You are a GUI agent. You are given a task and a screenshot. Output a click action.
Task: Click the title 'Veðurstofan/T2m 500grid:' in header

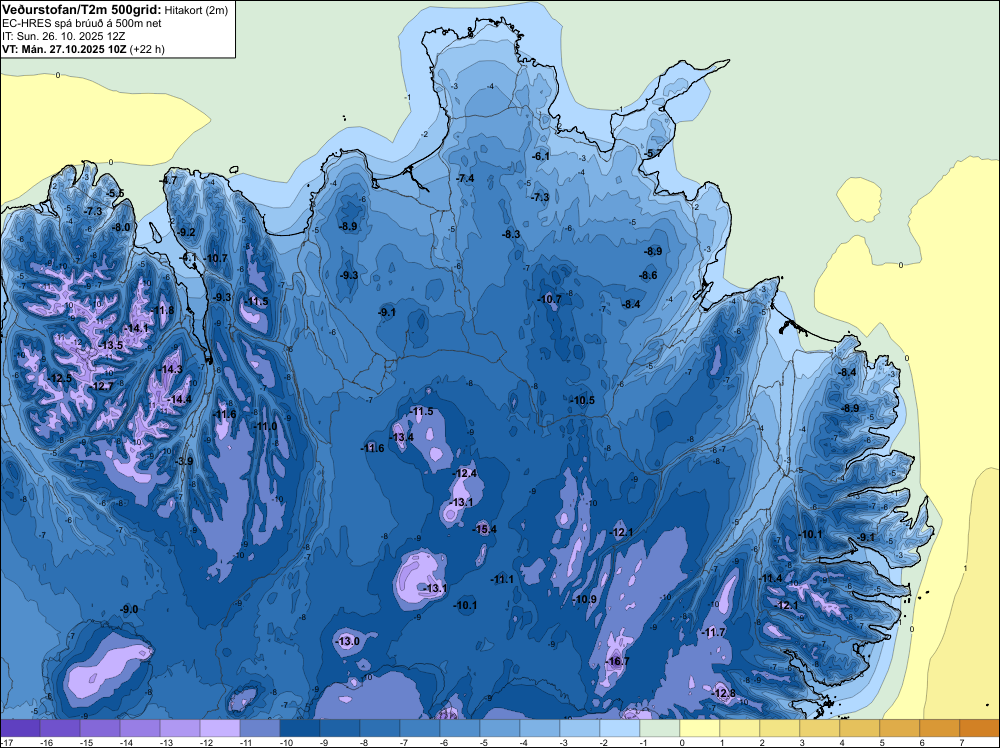point(81,9)
